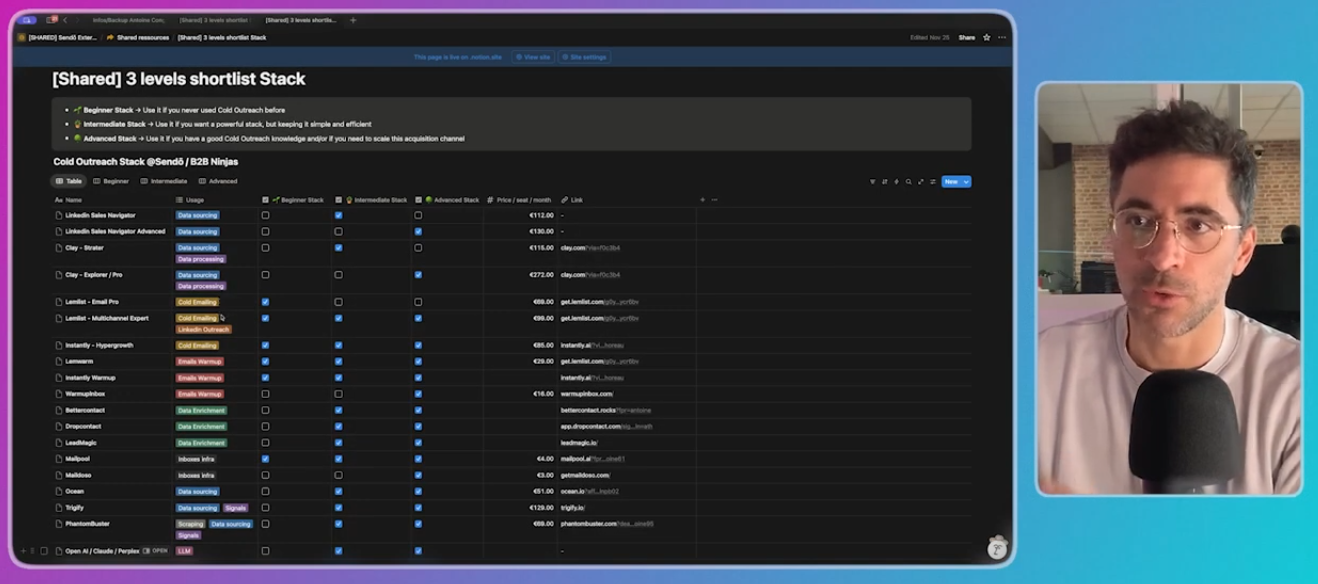Switch to the Table view tab
The image size is (1318, 584).
pyautogui.click(x=69, y=181)
